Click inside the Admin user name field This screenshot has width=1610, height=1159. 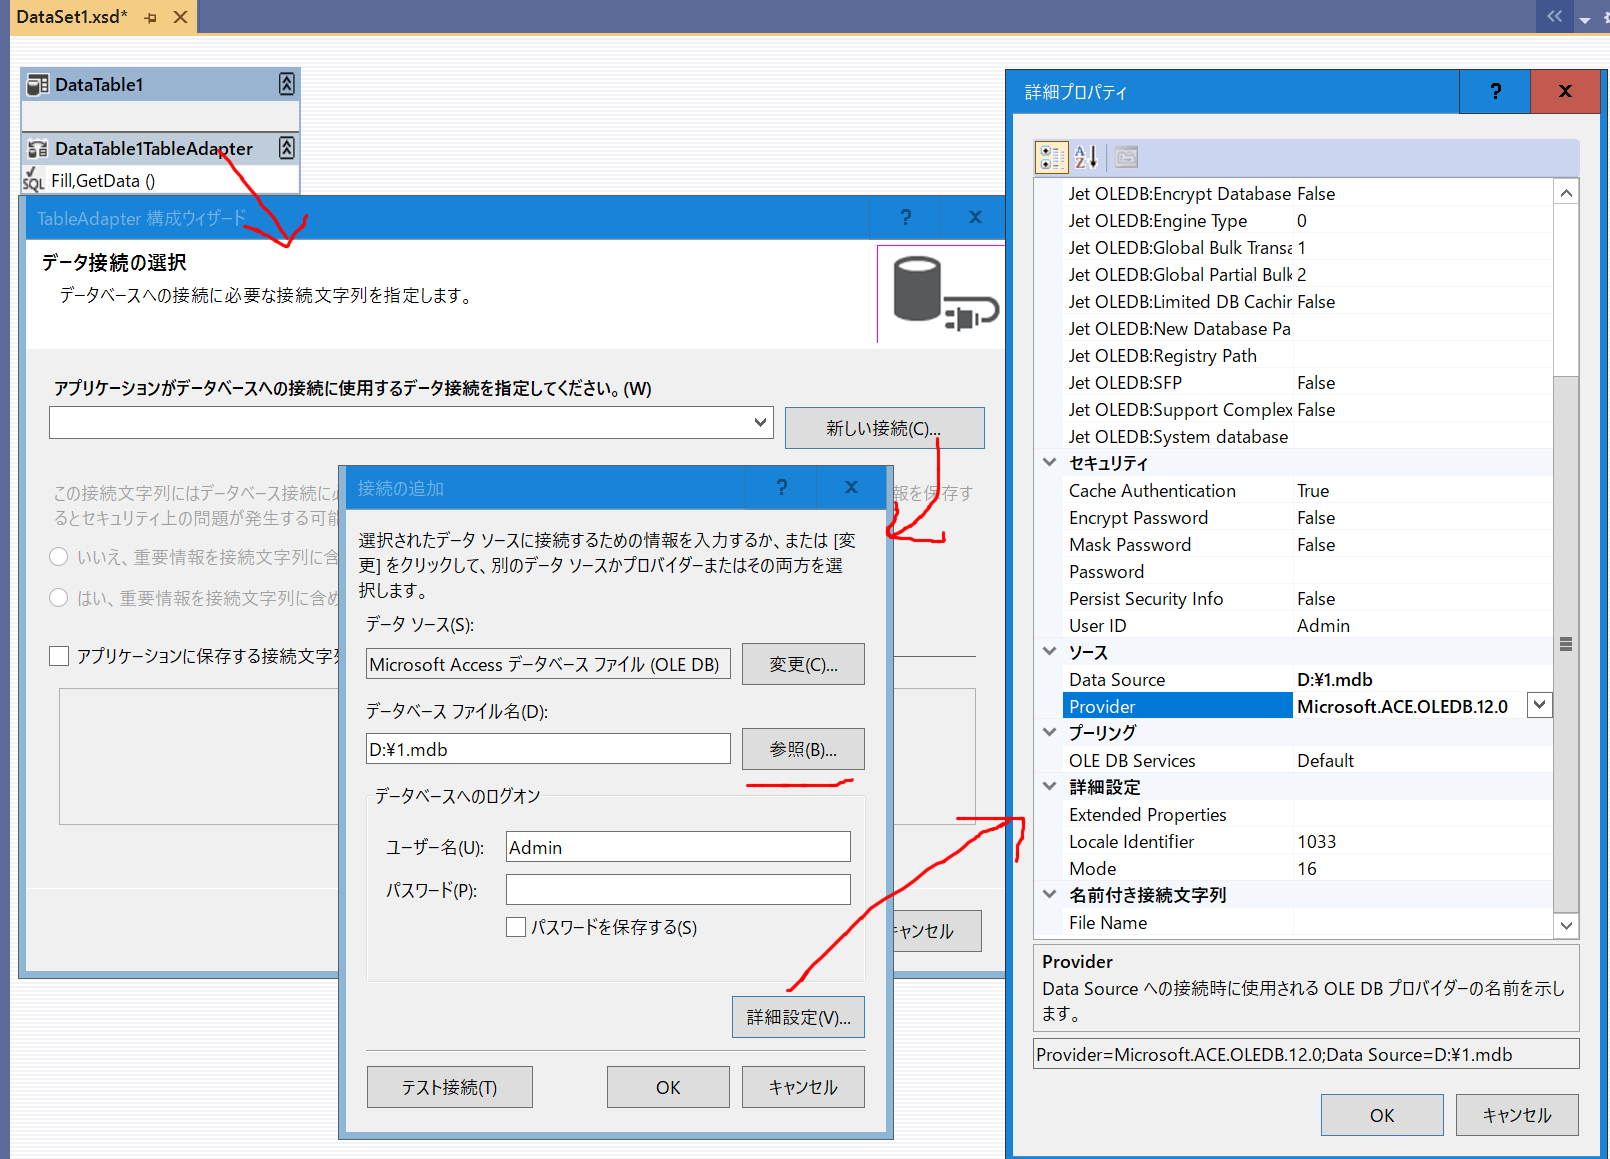pos(677,847)
